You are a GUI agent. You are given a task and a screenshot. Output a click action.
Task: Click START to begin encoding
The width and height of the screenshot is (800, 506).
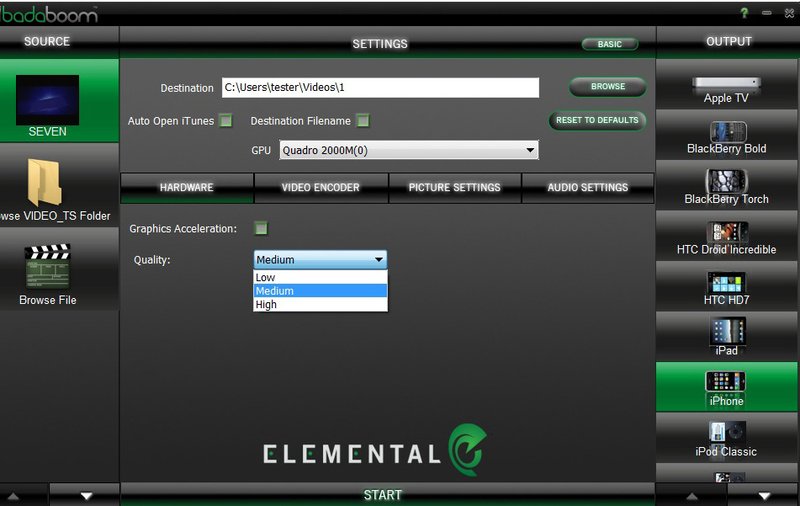tap(383, 495)
